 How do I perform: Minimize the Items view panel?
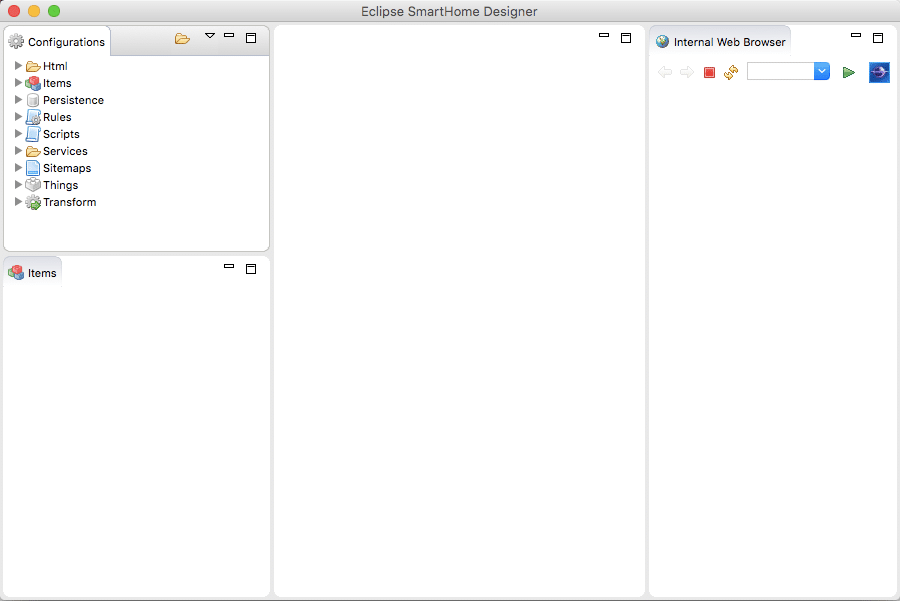pos(229,266)
